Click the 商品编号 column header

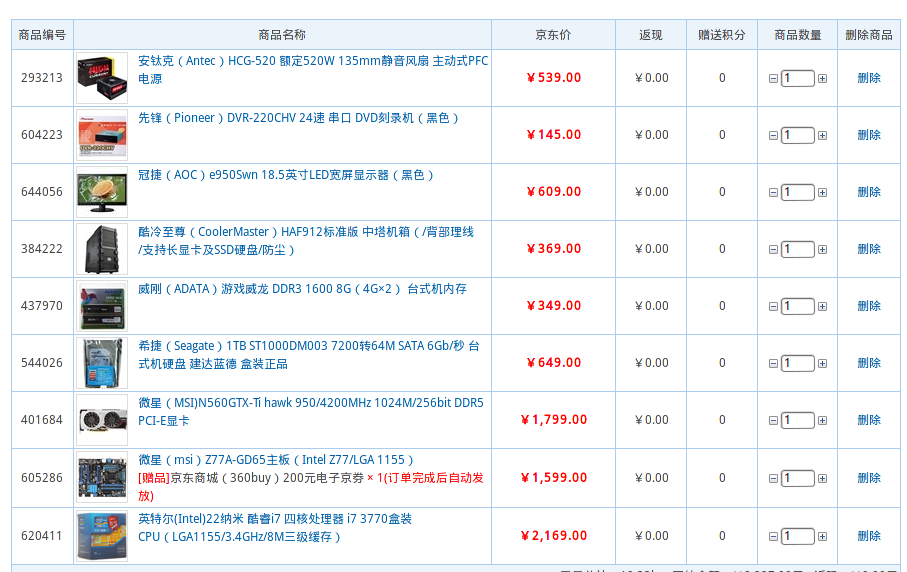pyautogui.click(x=42, y=35)
